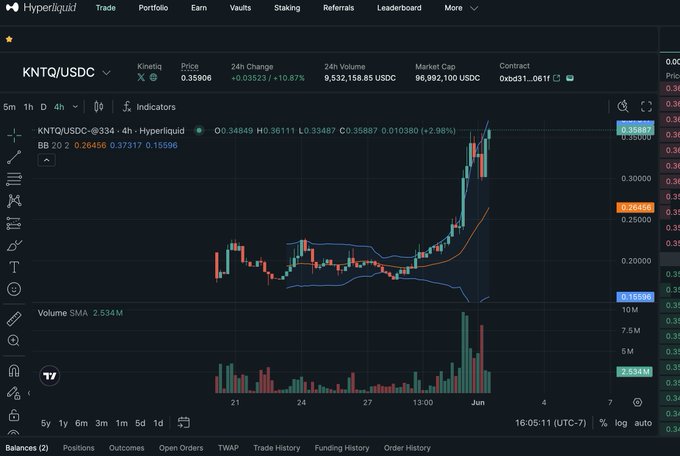Switch to Funding History tab
The height and width of the screenshot is (456, 680).
point(342,448)
